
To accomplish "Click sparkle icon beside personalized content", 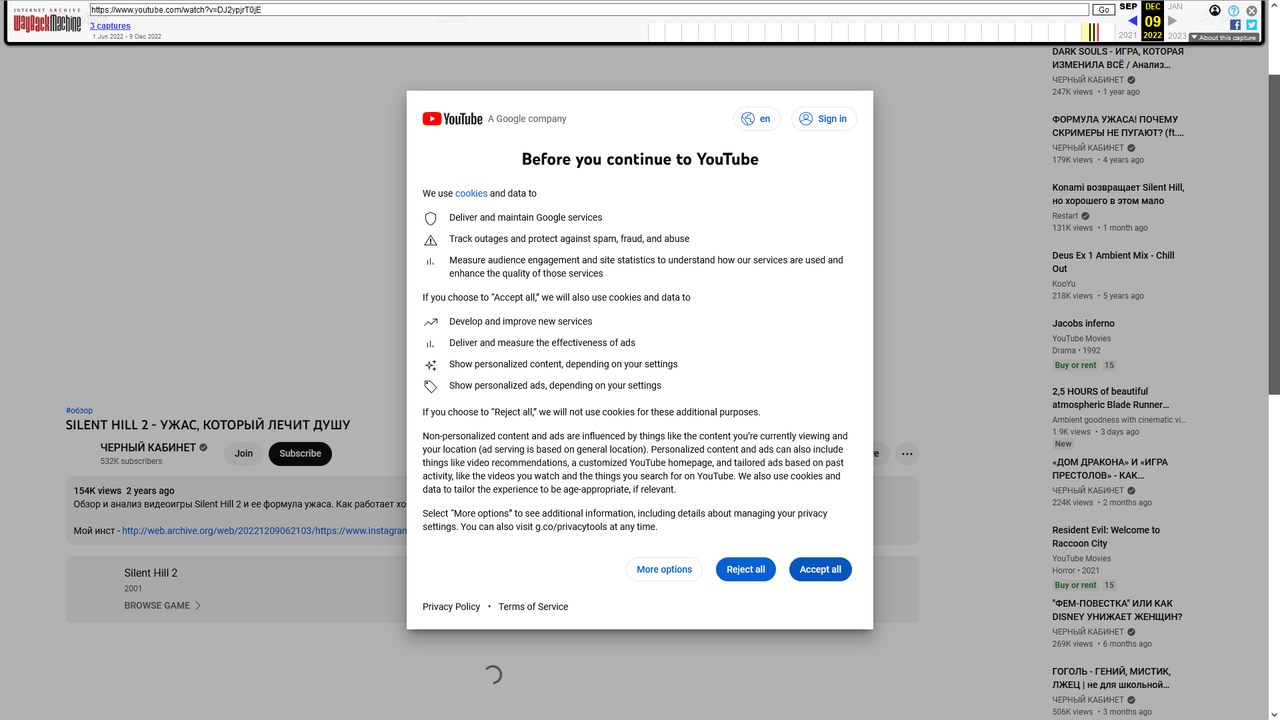I will point(431,365).
